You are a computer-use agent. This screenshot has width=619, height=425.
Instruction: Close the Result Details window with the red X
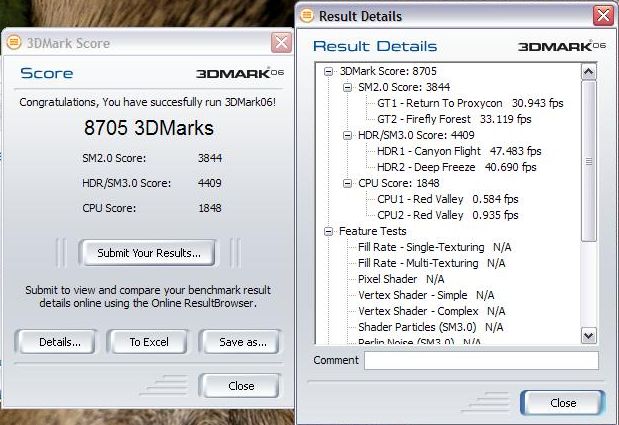pyautogui.click(x=603, y=16)
